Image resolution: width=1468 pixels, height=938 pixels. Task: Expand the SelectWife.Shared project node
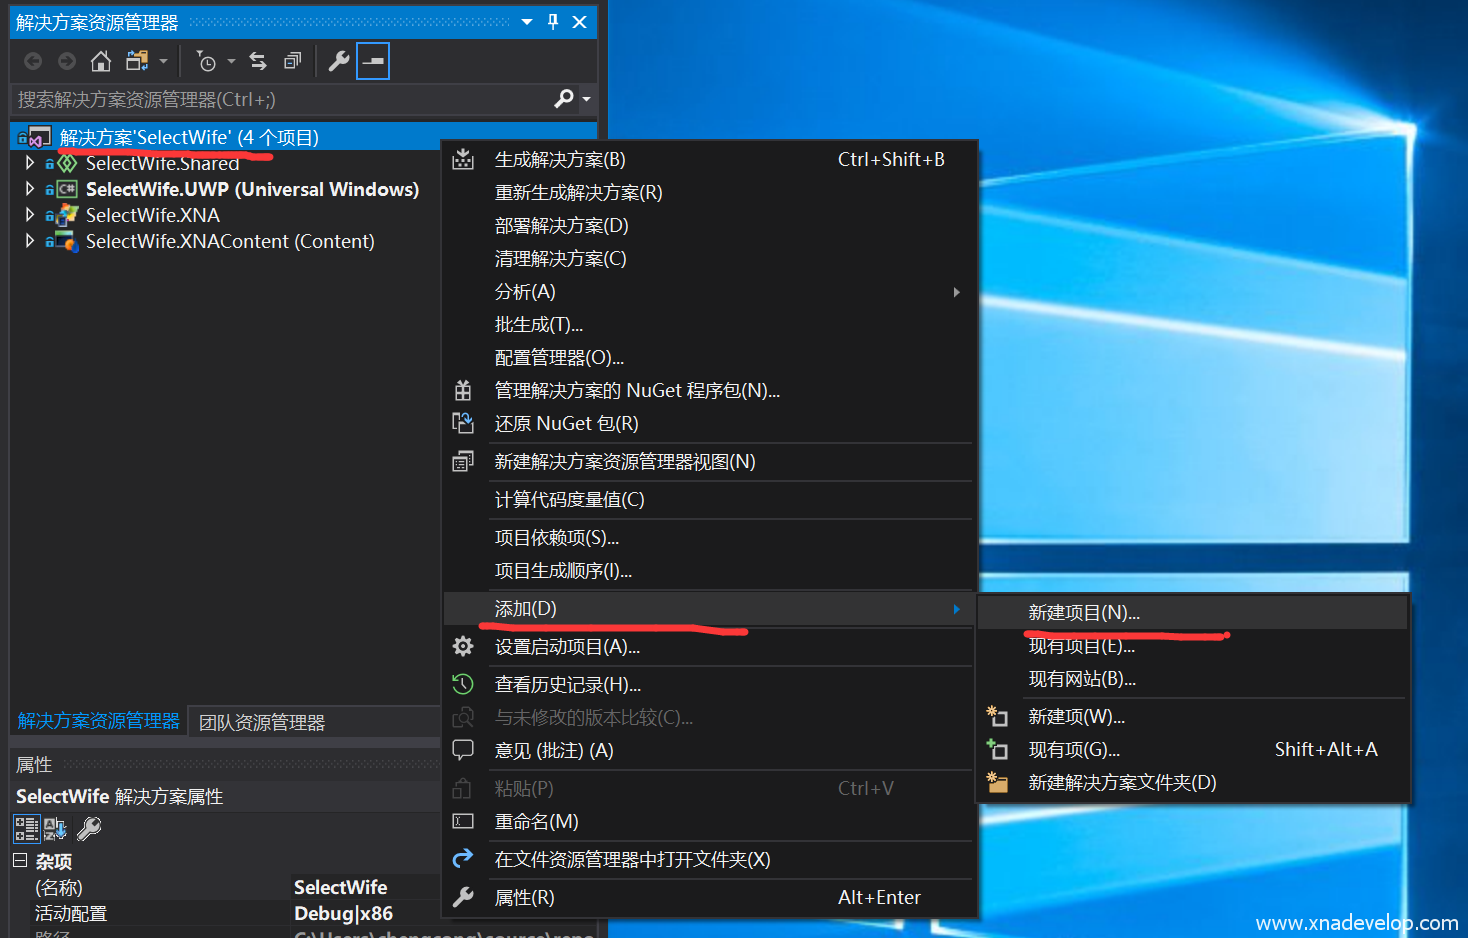pyautogui.click(x=30, y=163)
